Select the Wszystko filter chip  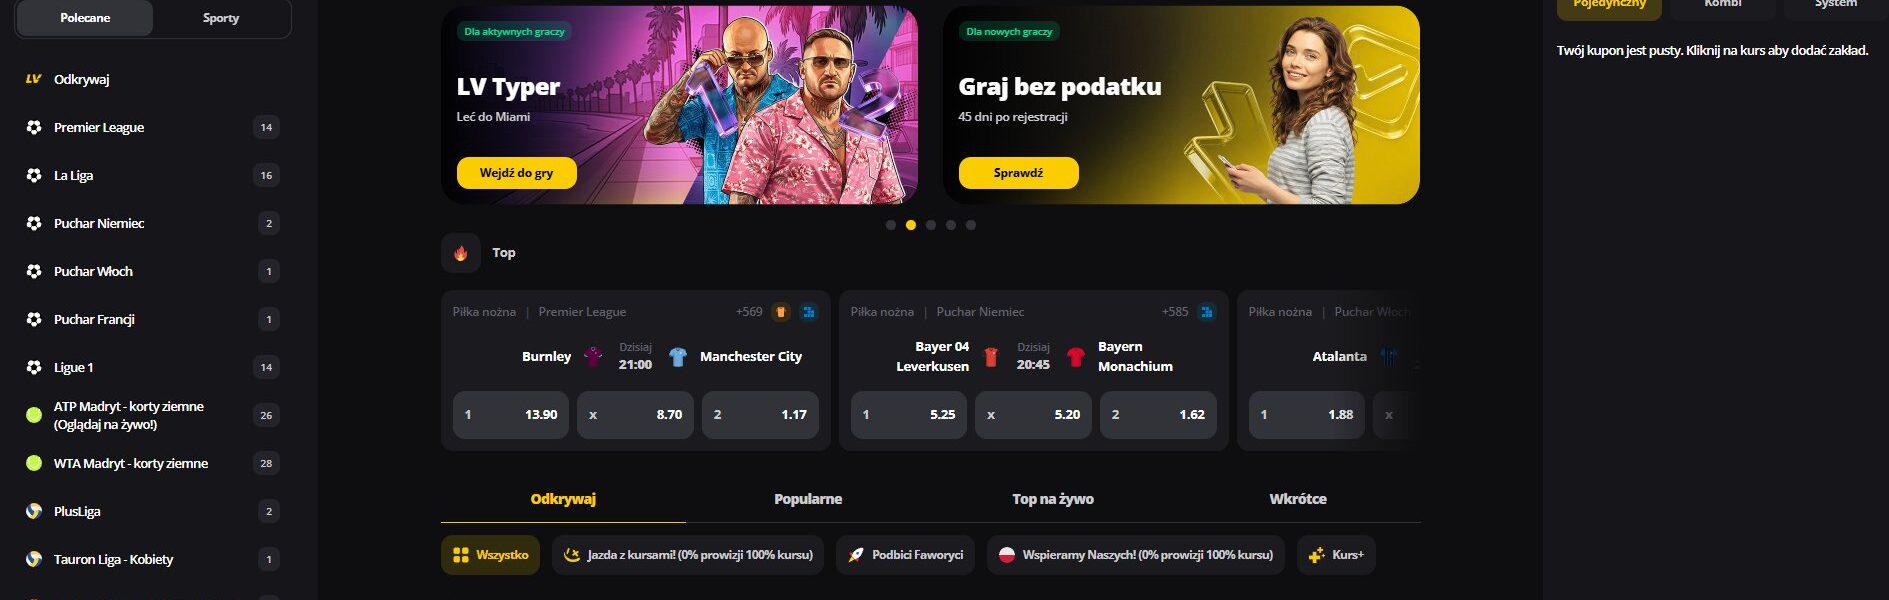pos(490,555)
